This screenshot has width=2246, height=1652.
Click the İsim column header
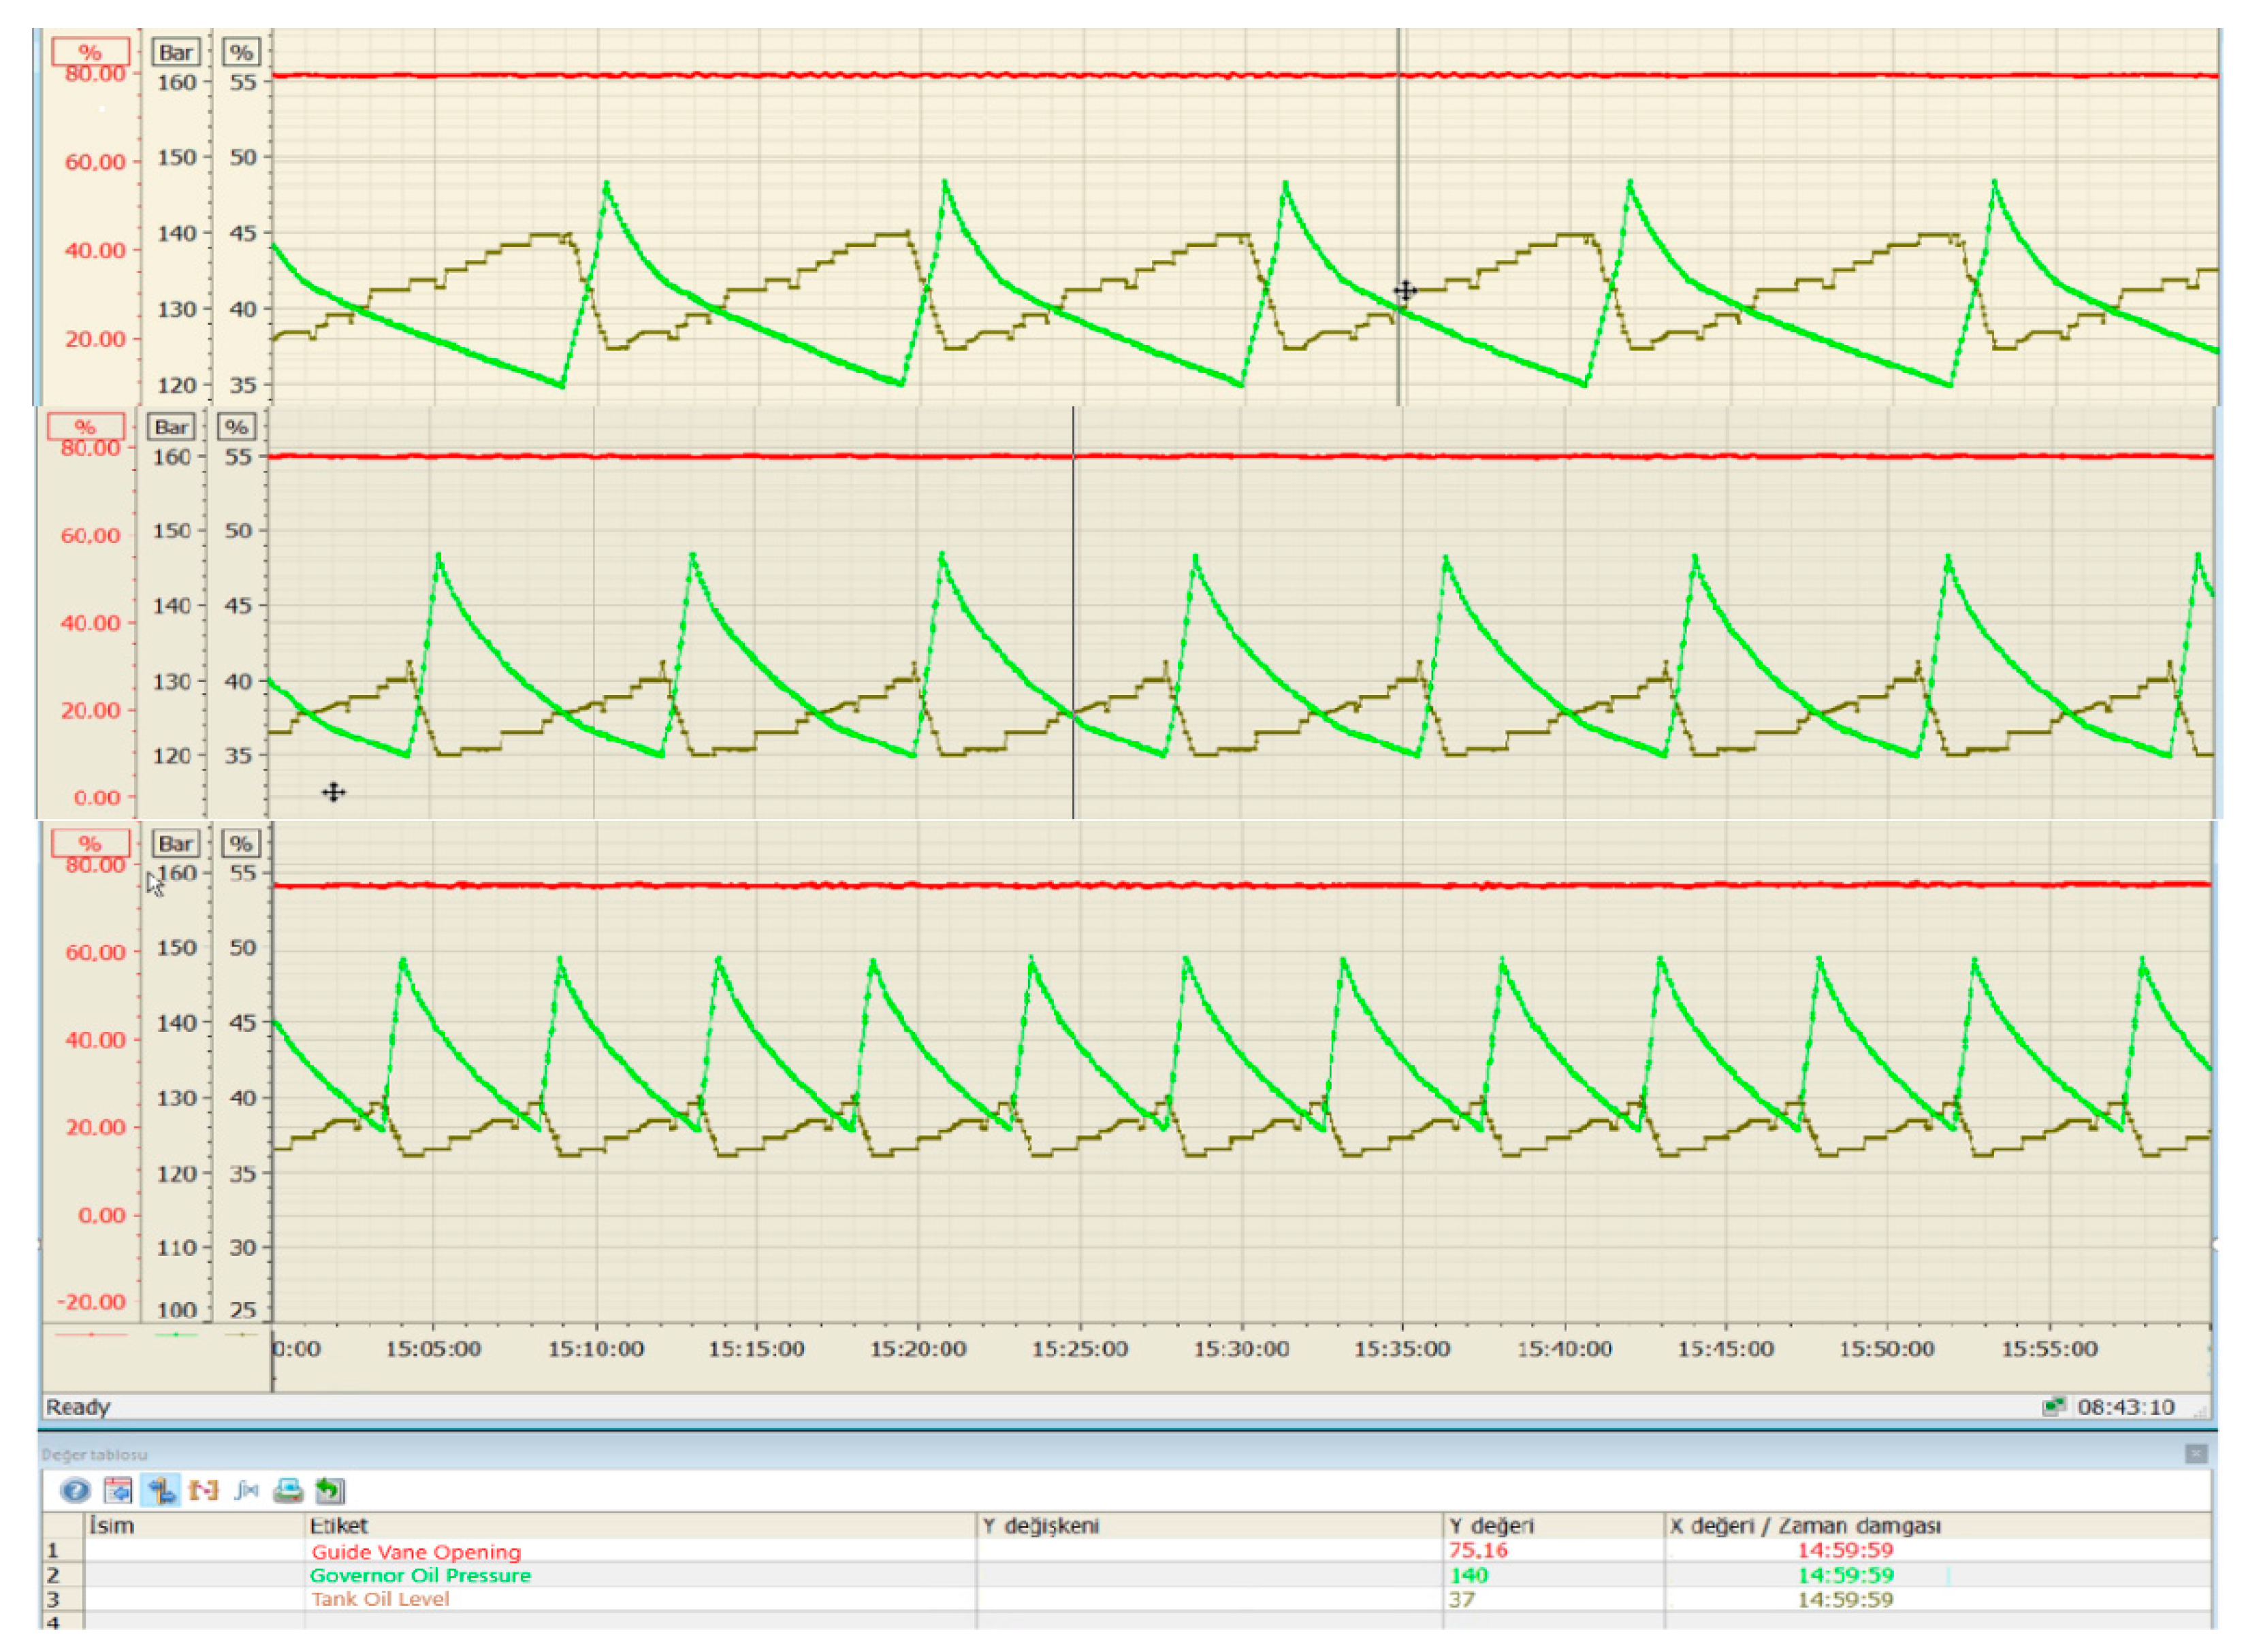pos(111,1526)
